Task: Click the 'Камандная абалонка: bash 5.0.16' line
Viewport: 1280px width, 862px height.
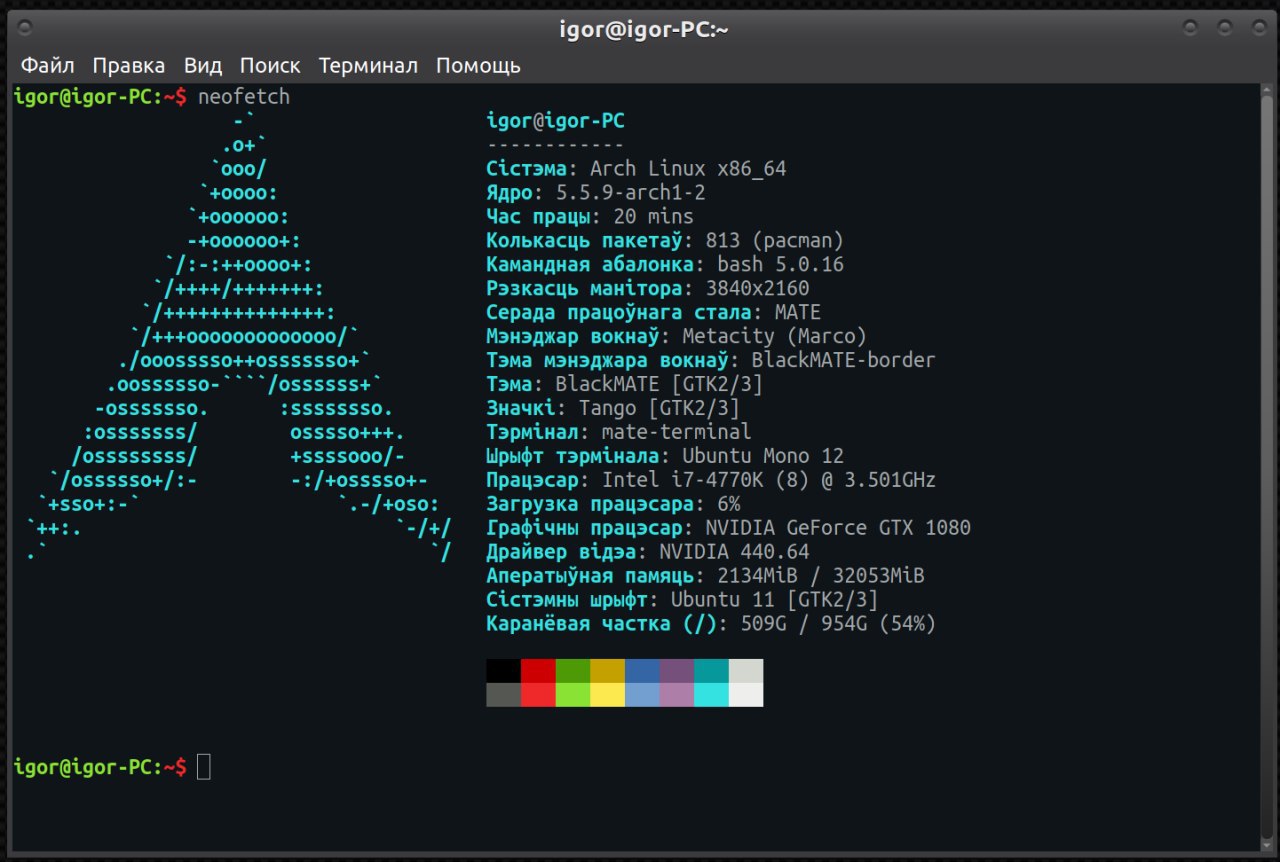Action: click(665, 265)
